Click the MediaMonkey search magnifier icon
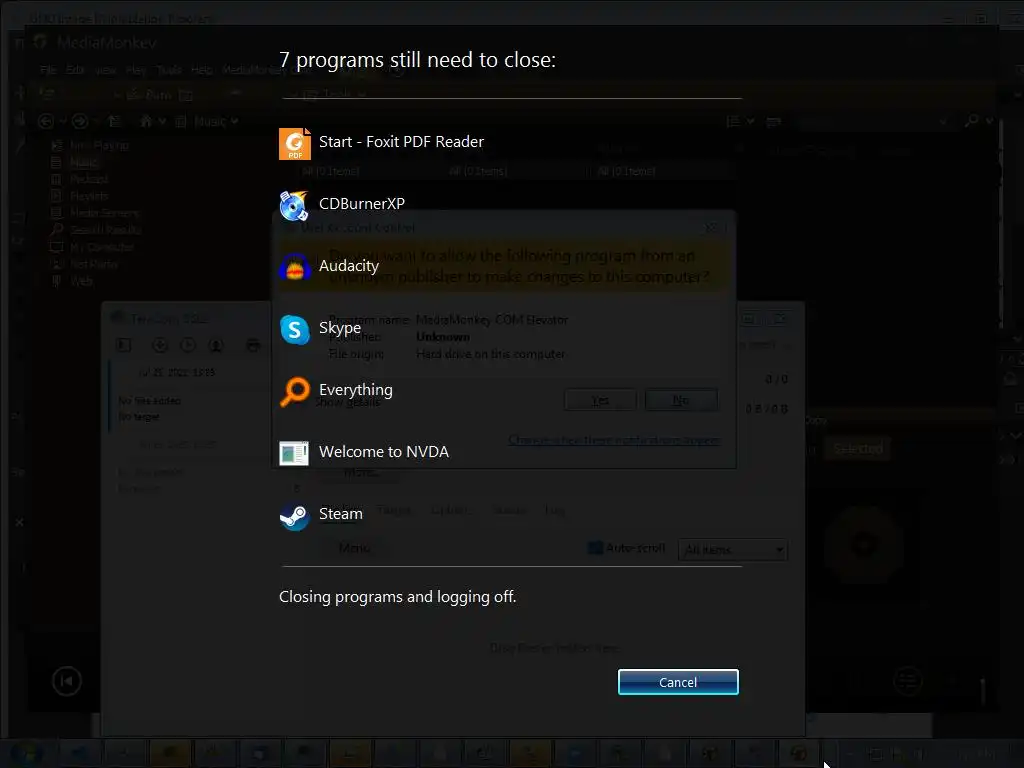 [x=972, y=121]
